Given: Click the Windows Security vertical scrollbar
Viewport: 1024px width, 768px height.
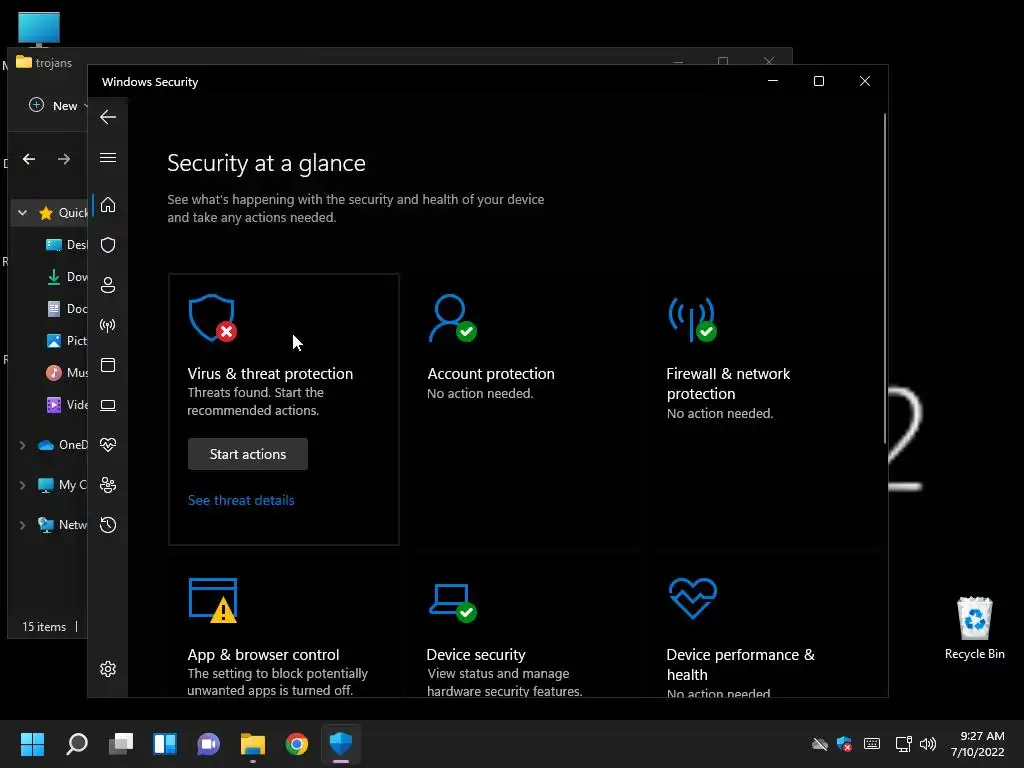Looking at the screenshot, I should coord(884,279).
